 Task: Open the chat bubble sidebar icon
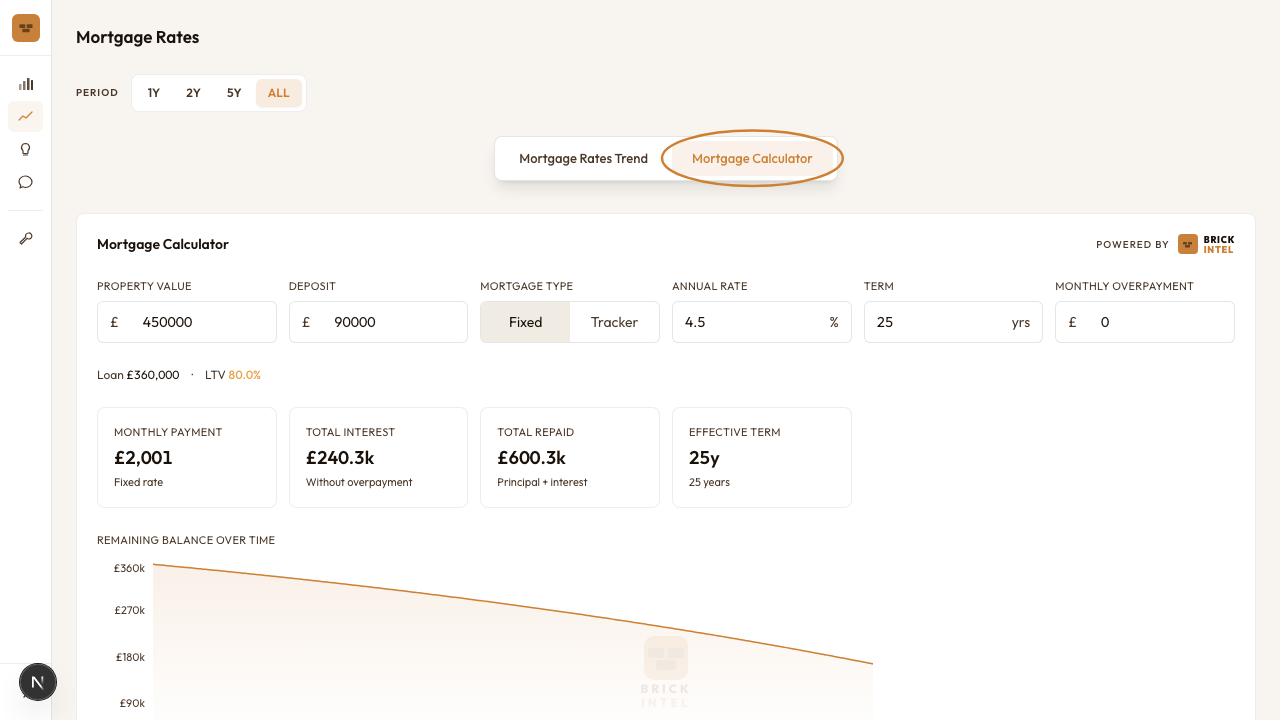coord(26,182)
